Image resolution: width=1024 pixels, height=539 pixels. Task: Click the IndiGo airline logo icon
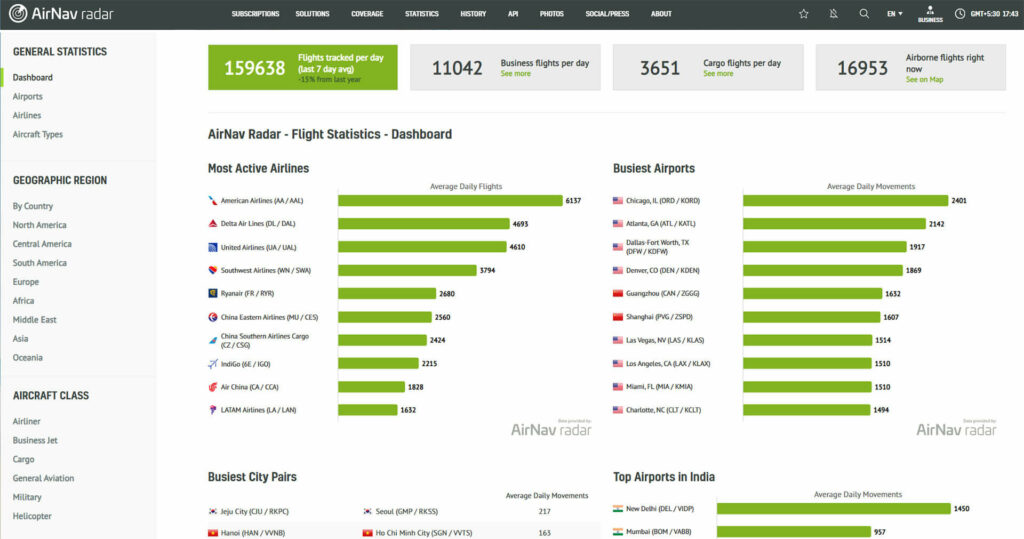[213, 364]
